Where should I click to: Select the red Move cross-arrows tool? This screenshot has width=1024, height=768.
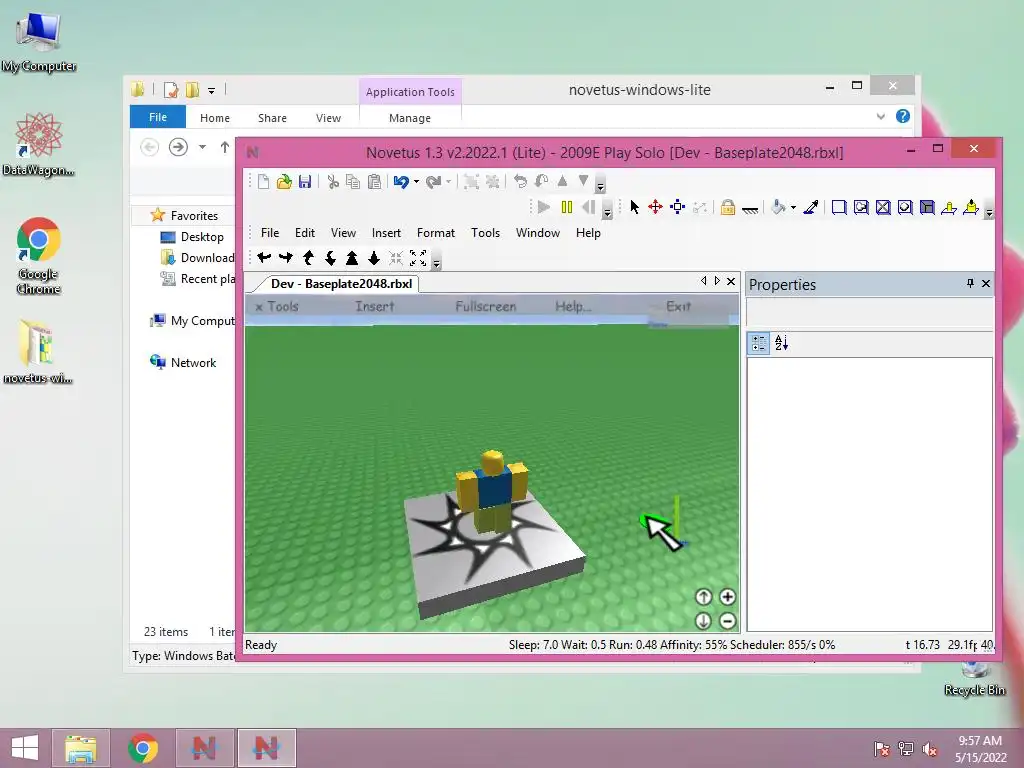pos(655,207)
